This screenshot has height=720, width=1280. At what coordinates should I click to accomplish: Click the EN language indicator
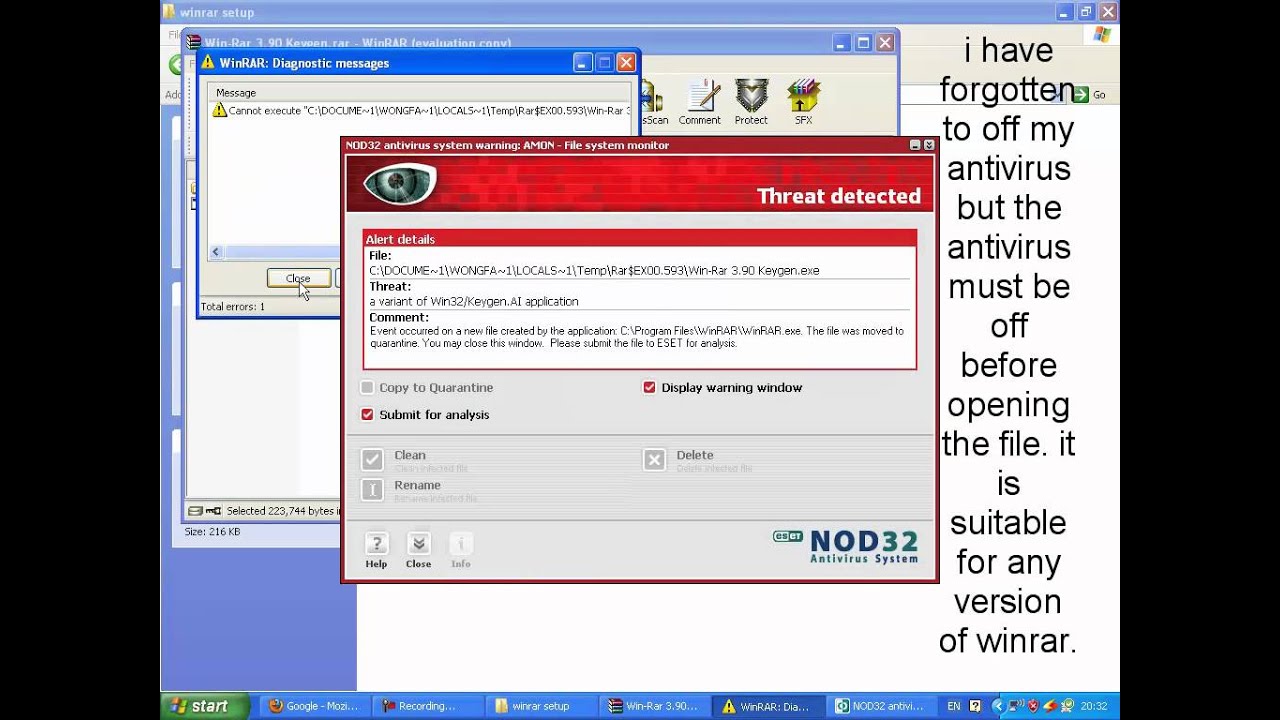tap(954, 706)
